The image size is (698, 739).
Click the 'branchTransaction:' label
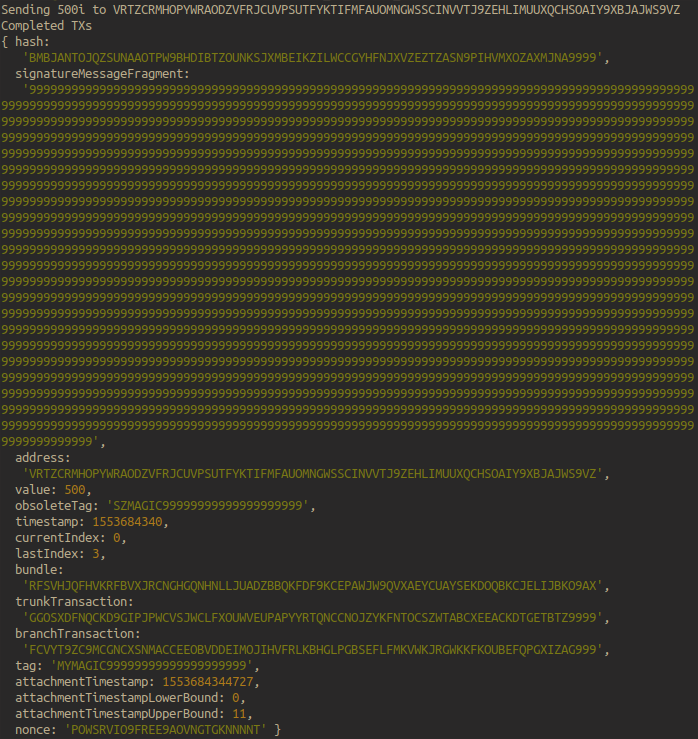coord(78,634)
